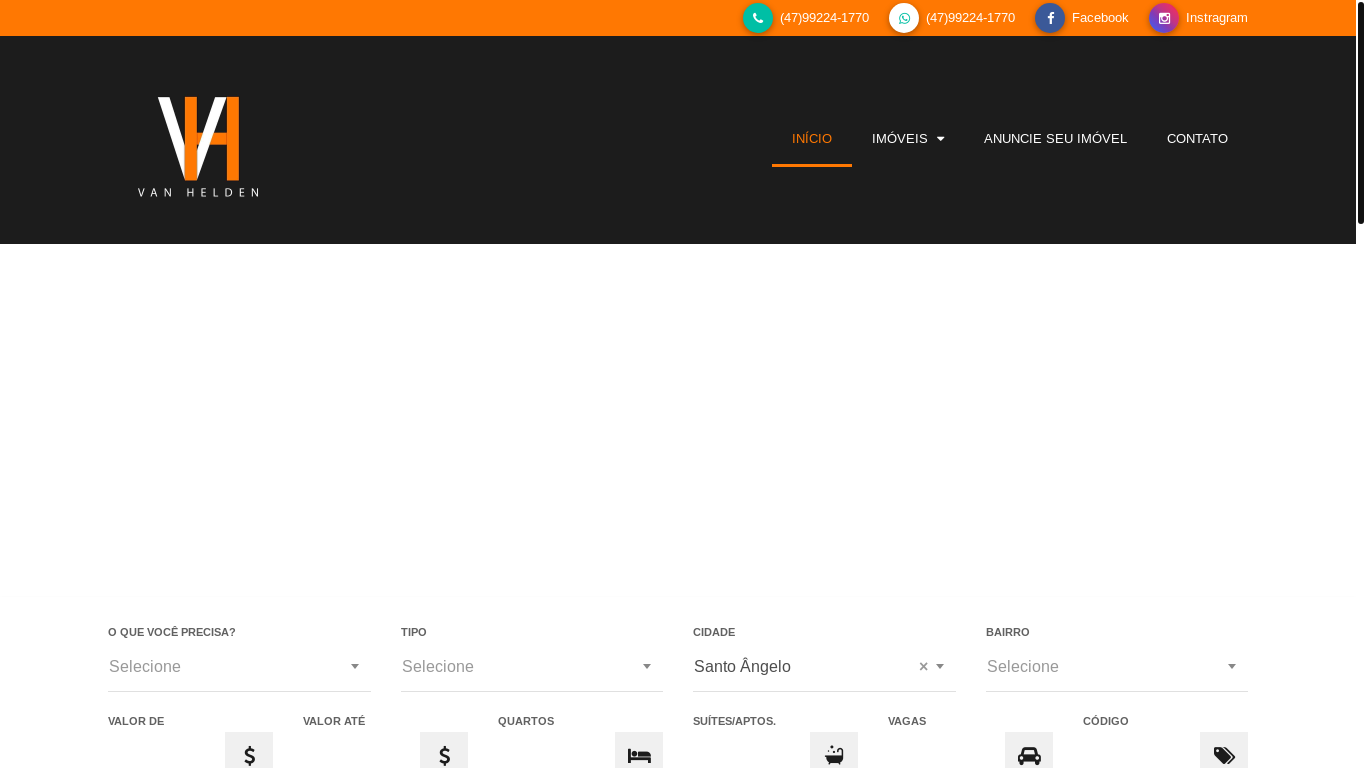Click the WhatsApp icon in top bar
The image size is (1366, 768).
click(x=904, y=18)
